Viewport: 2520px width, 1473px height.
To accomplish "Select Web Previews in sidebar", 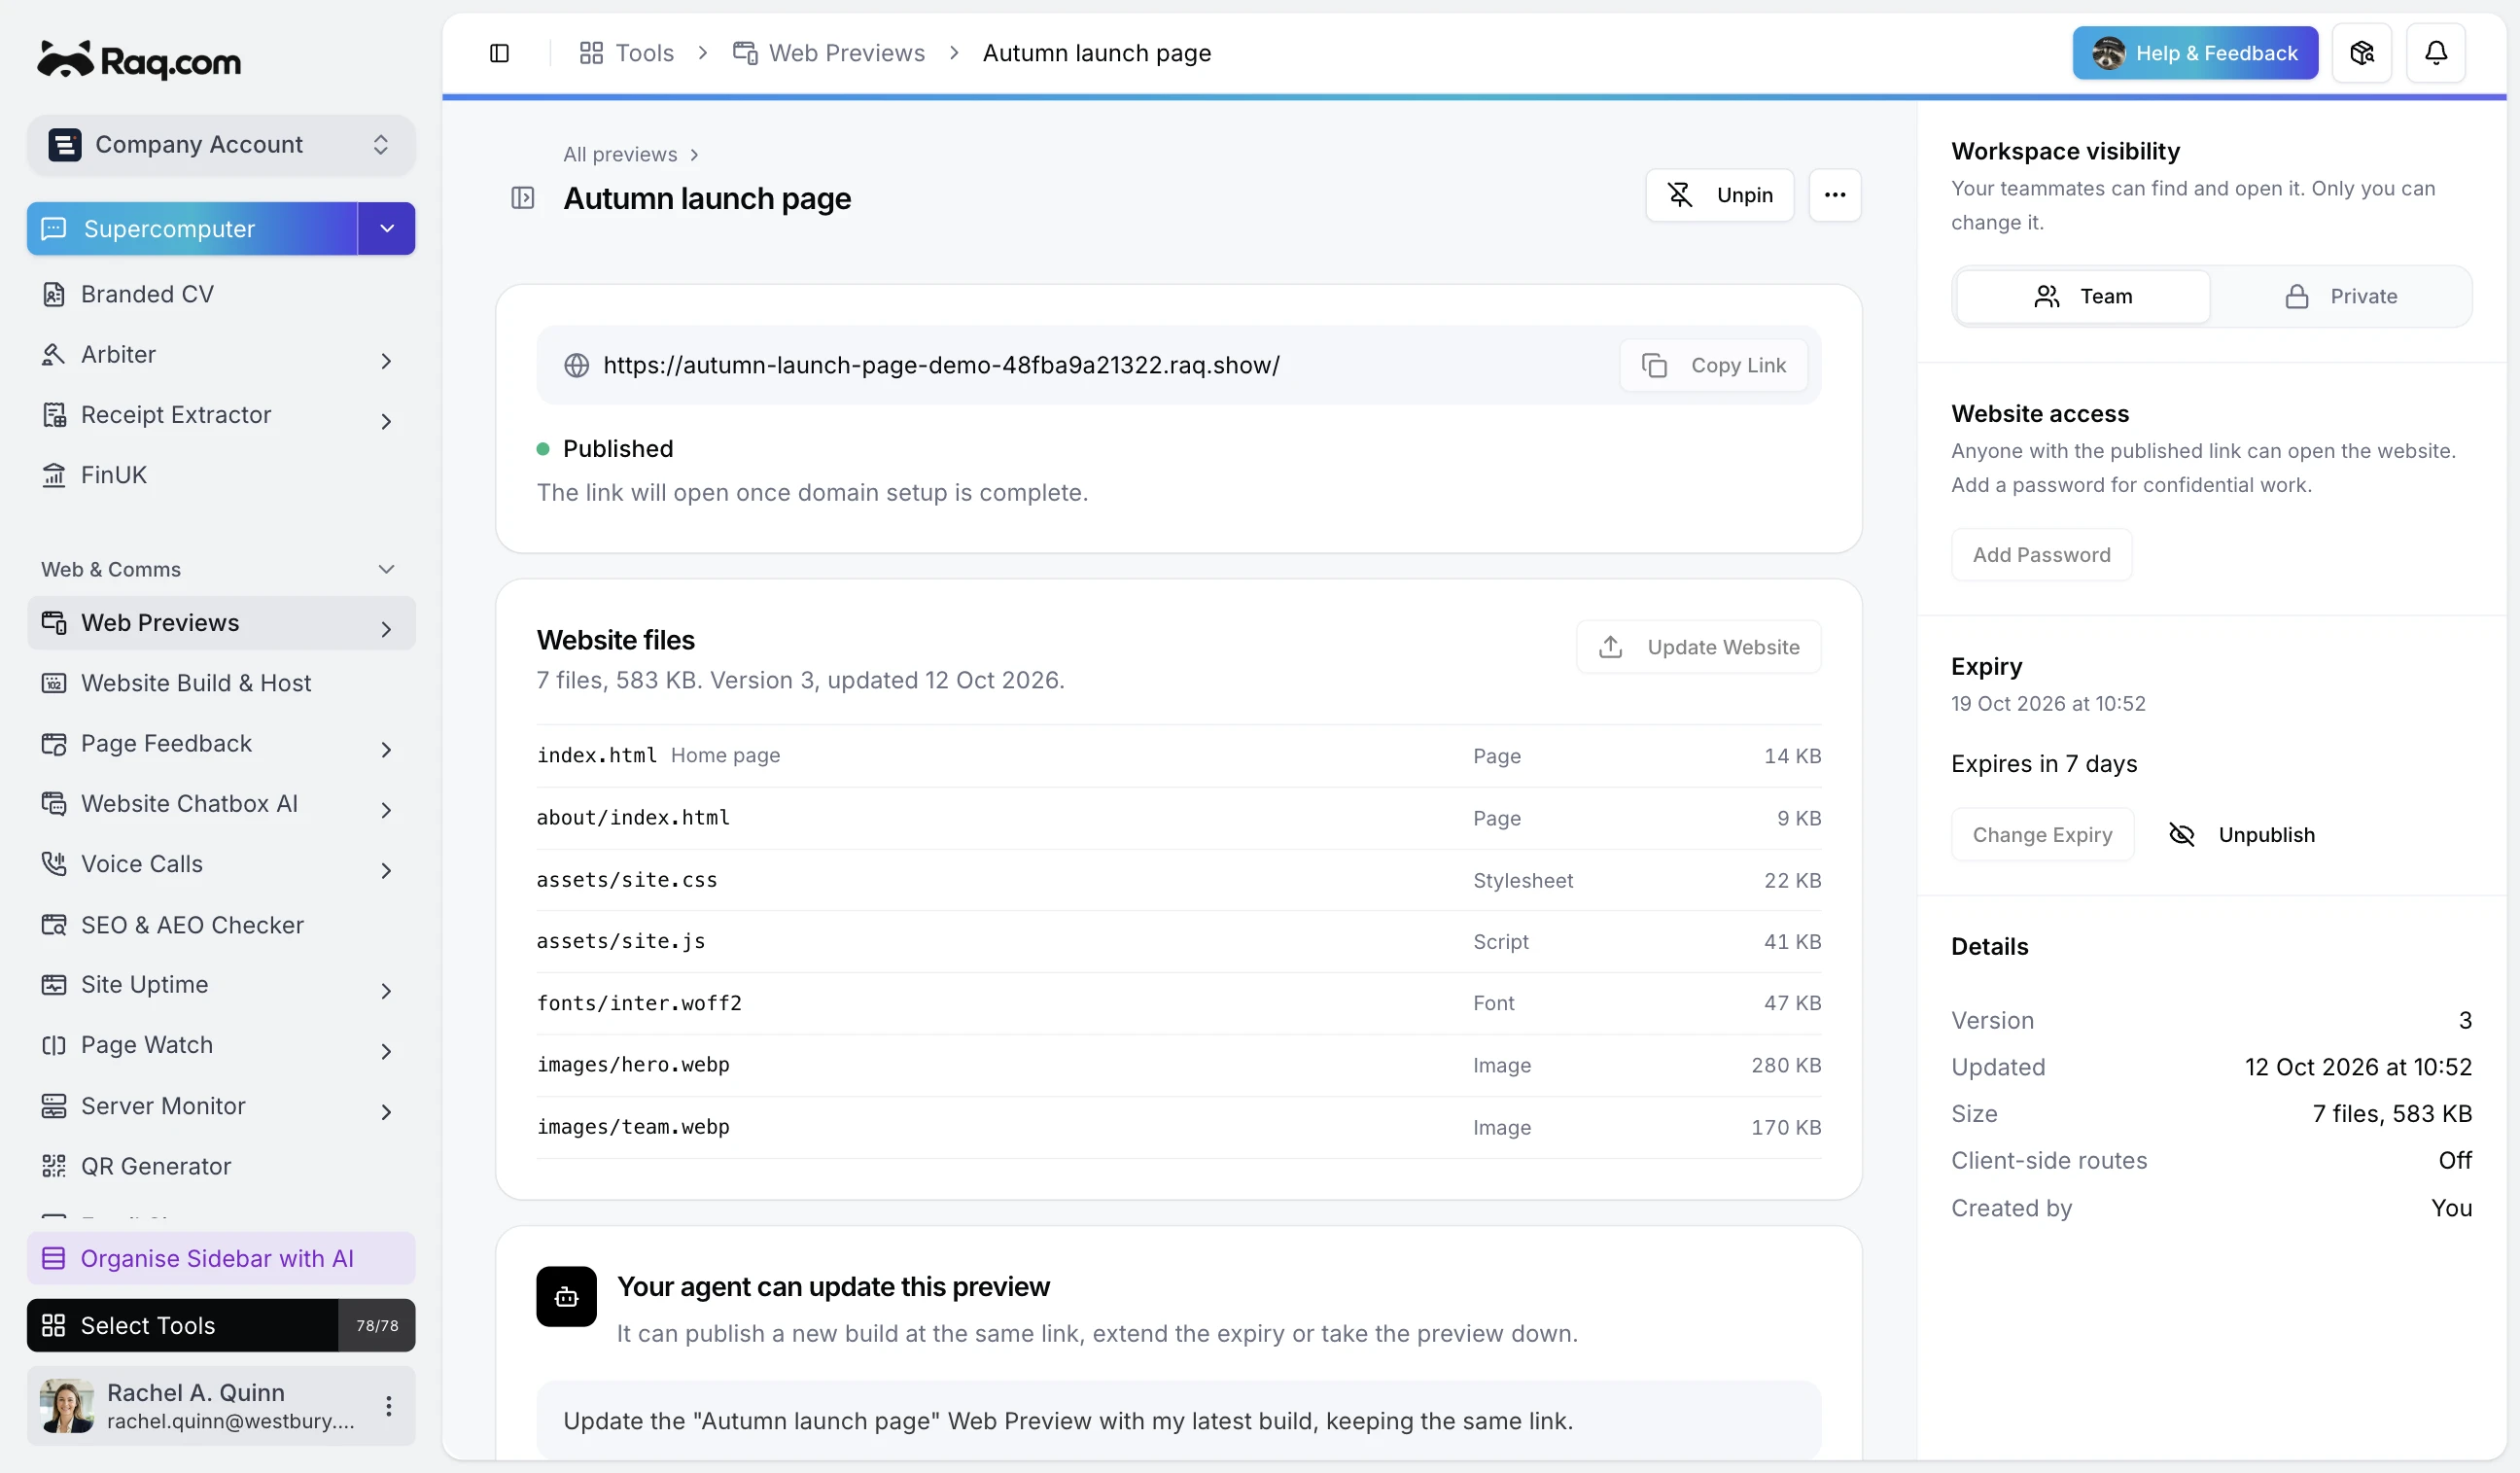I will pos(220,622).
